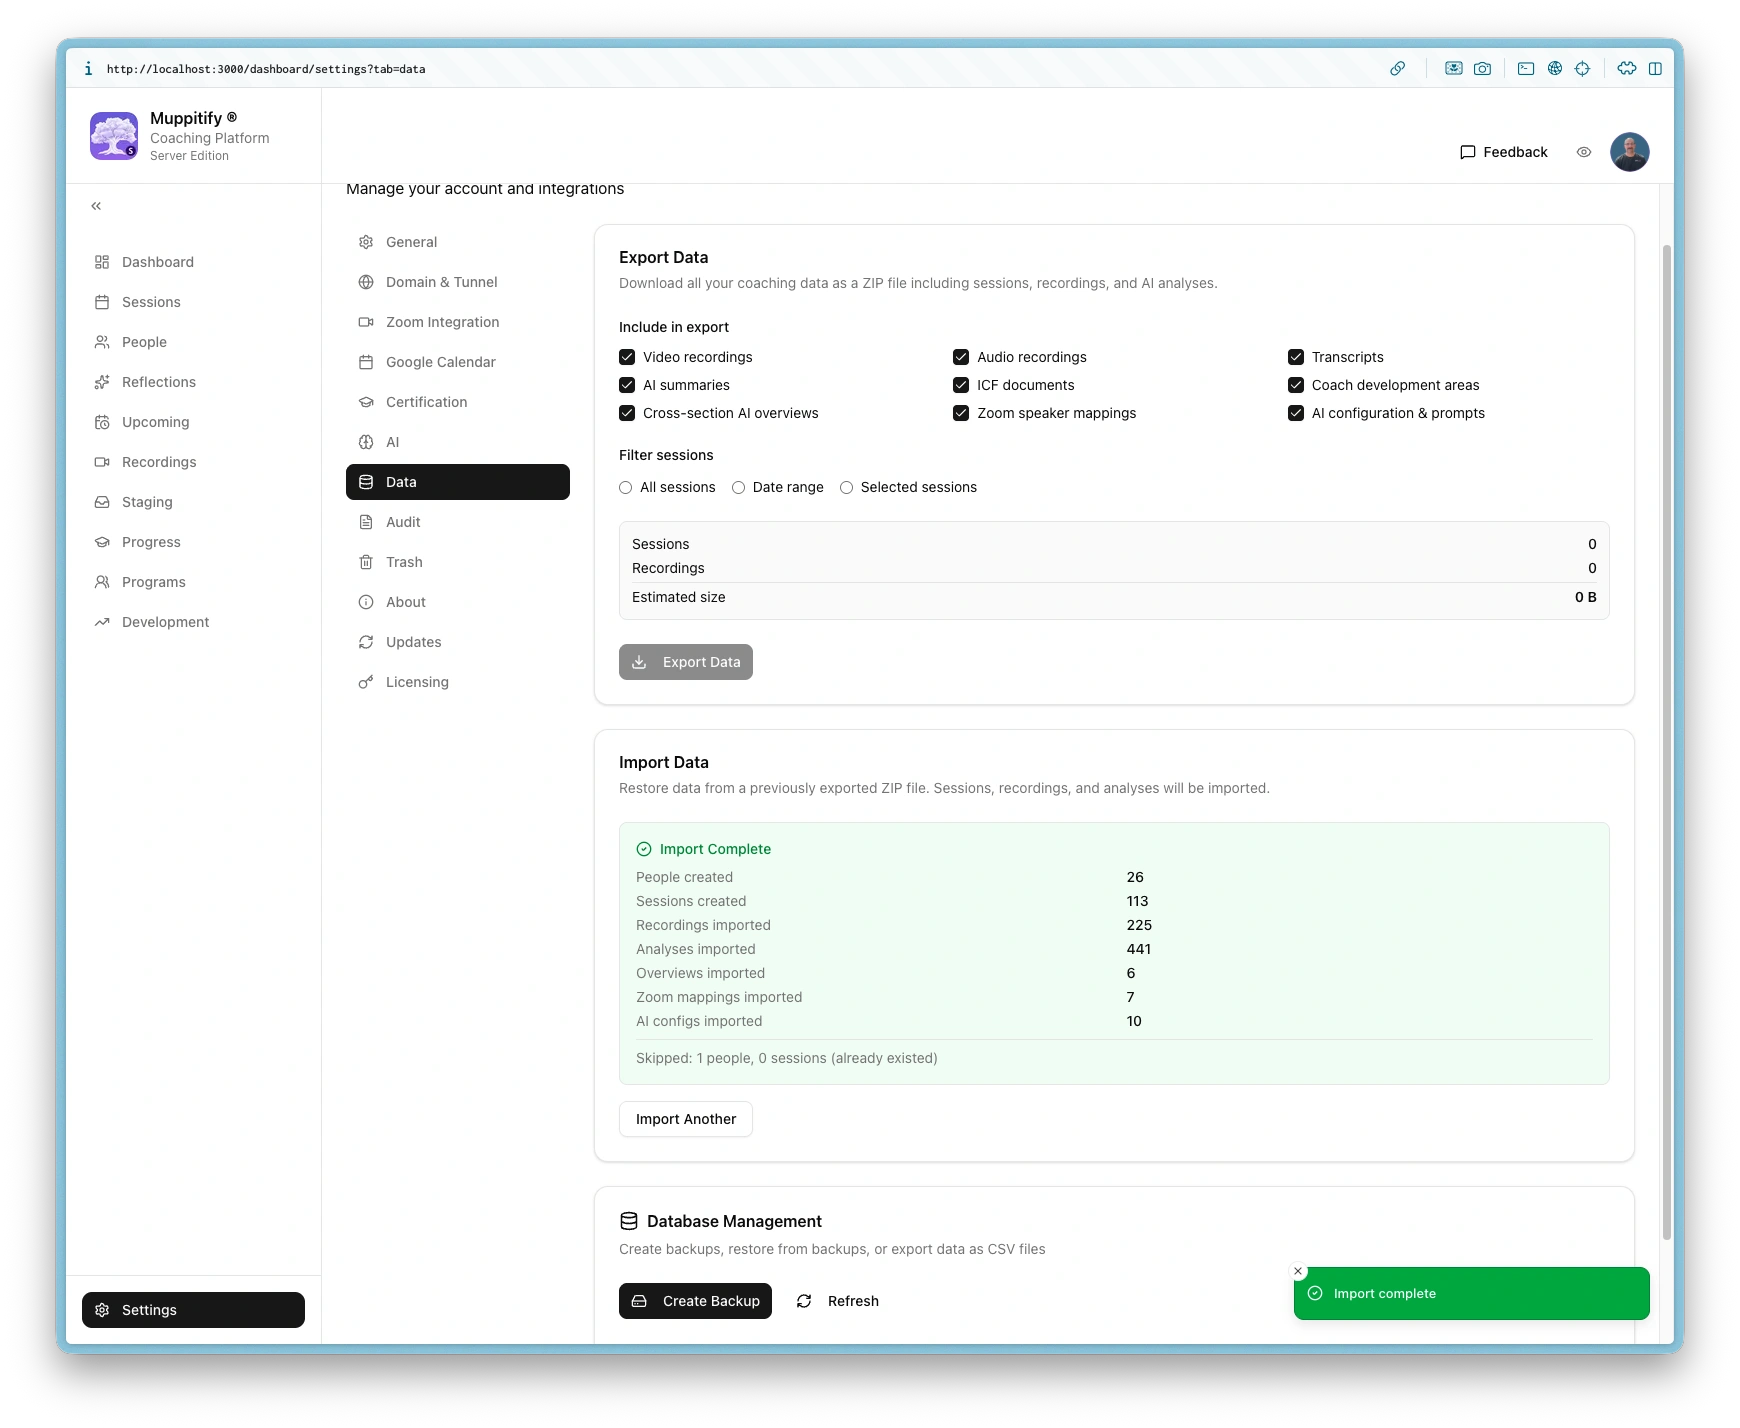
Task: Toggle the eye icon beside Feedback
Action: coord(1583,152)
